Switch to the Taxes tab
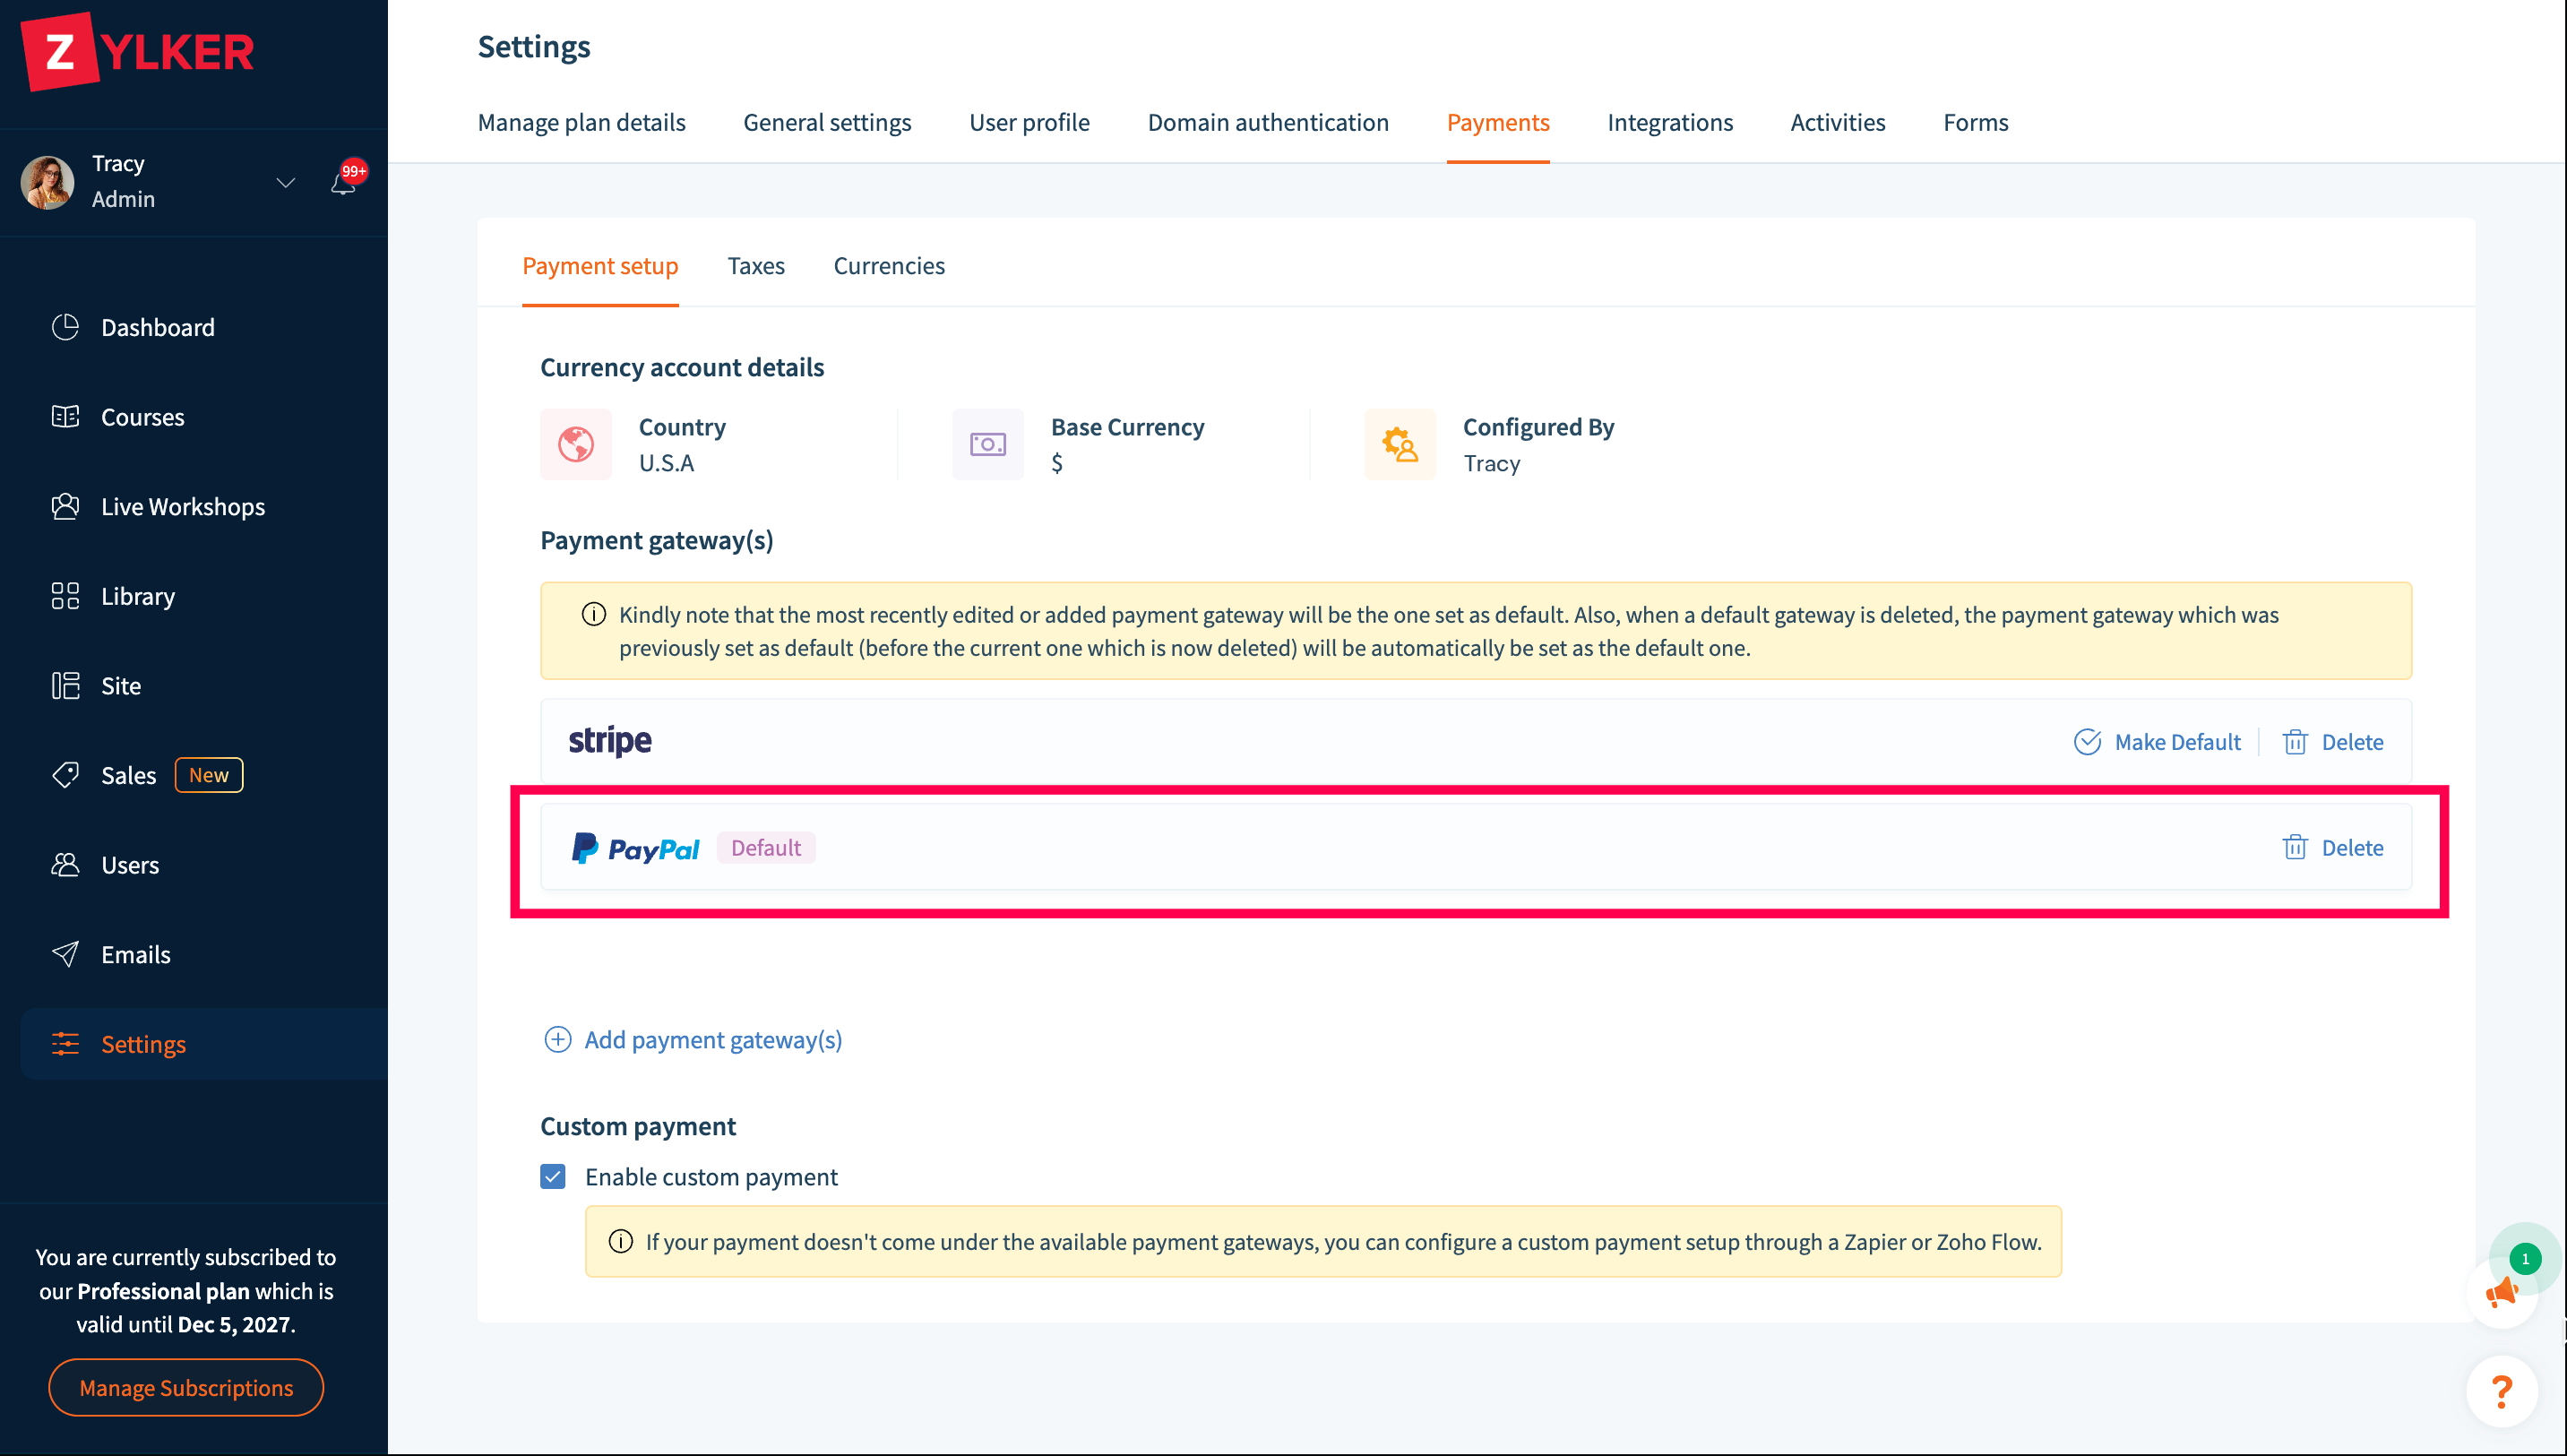This screenshot has width=2567, height=1456. (755, 266)
